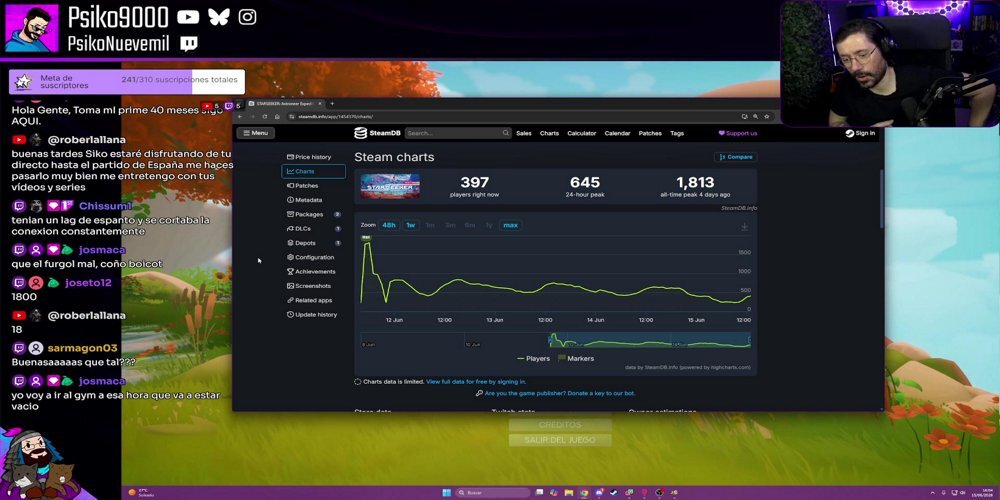Screen dimensions: 1000x500
Task: Click the zoom magnifier icon in address bar
Action: click(756, 117)
